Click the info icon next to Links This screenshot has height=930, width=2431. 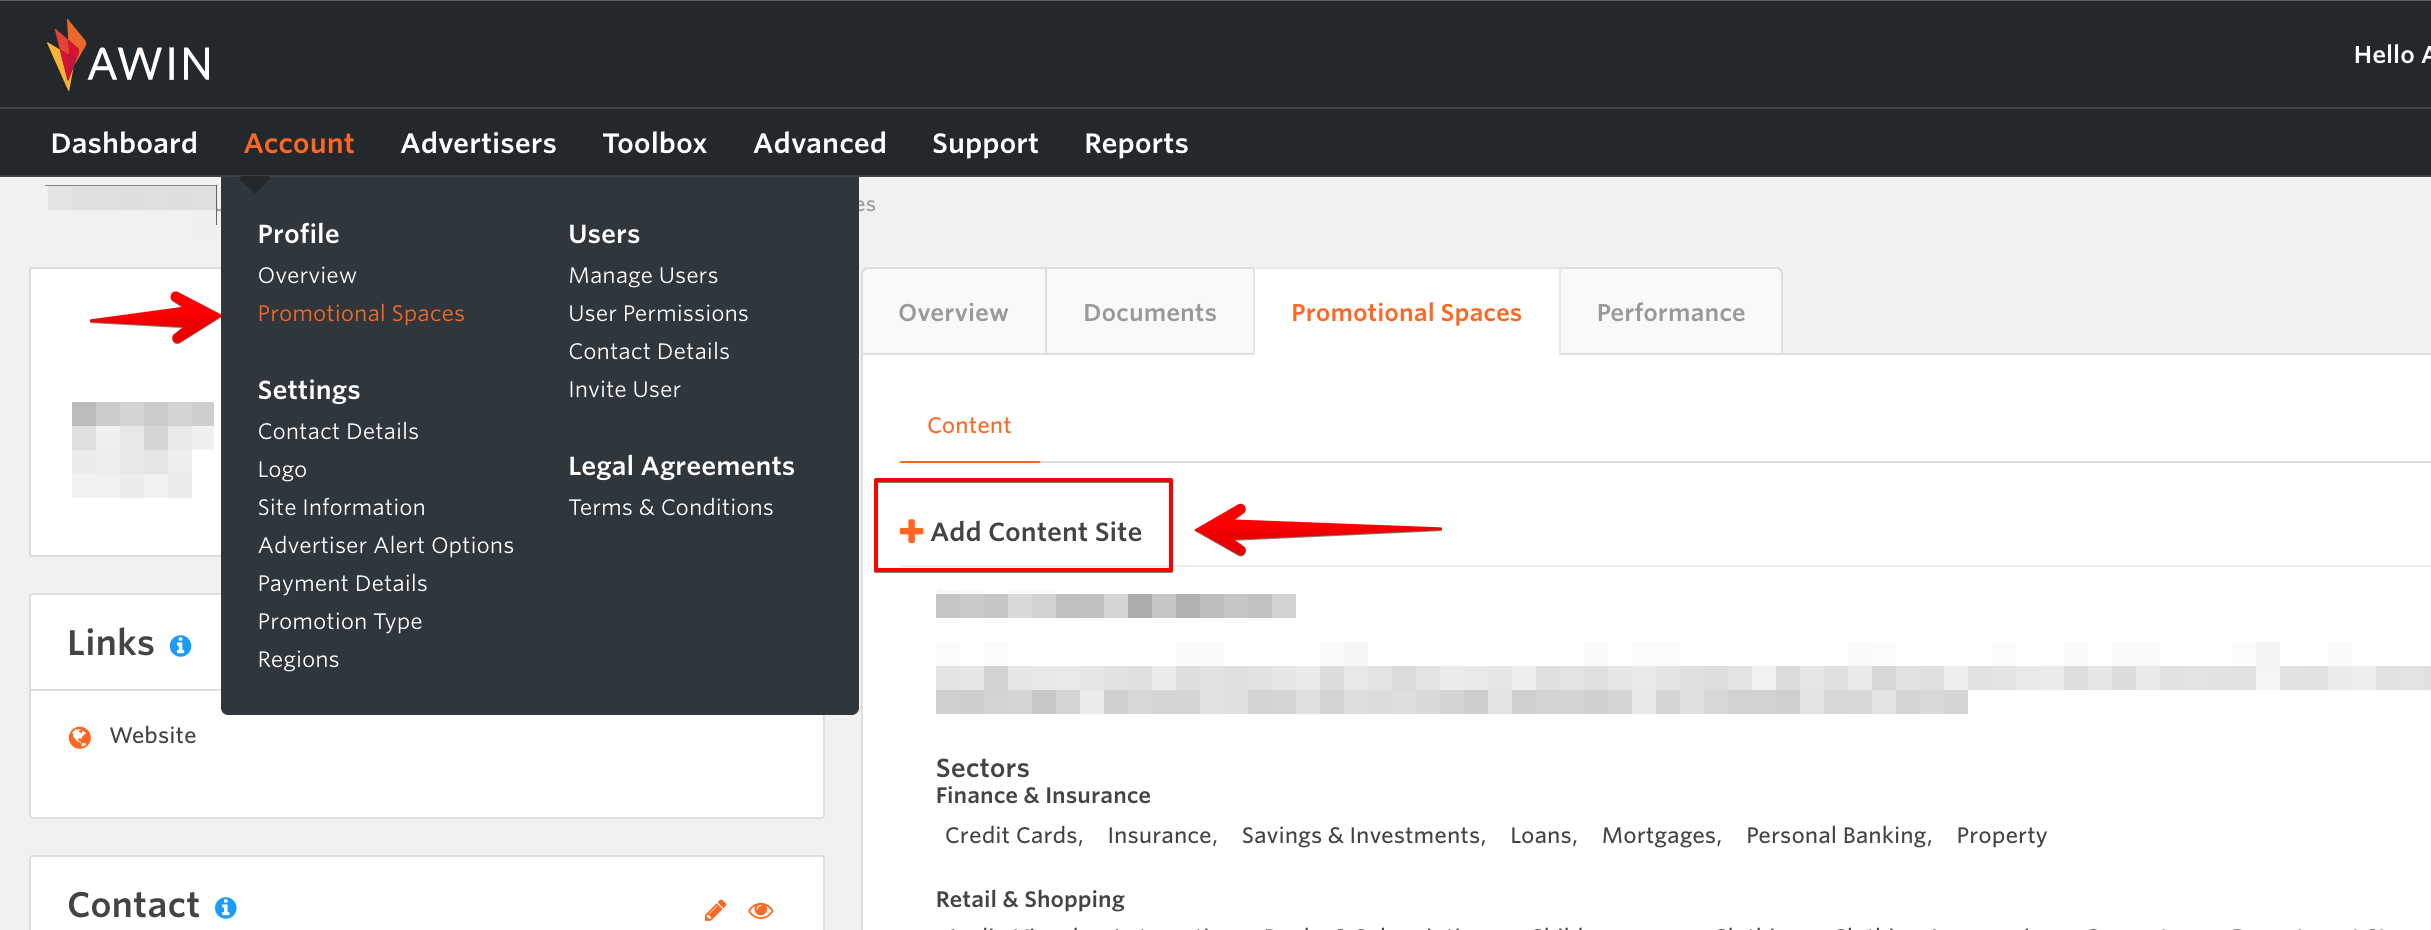coord(181,646)
